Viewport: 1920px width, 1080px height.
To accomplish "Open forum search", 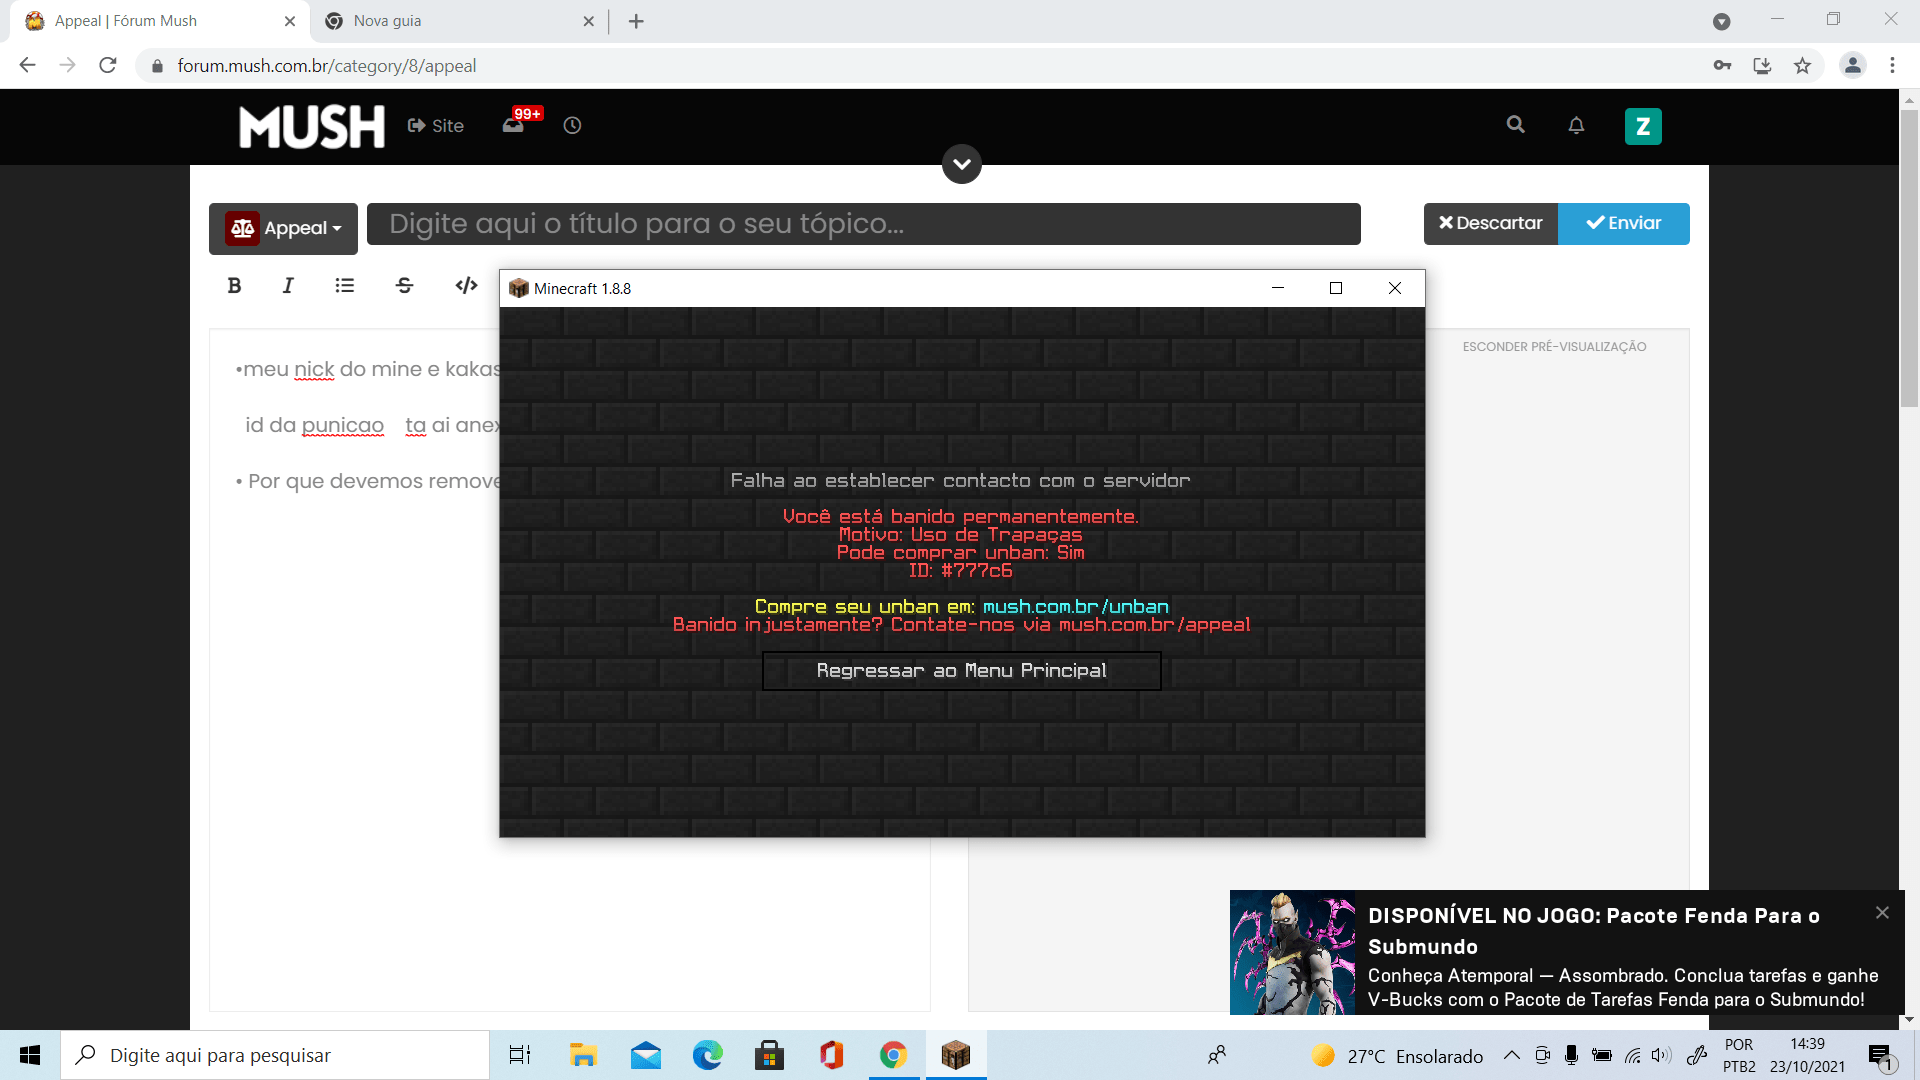I will point(1516,125).
